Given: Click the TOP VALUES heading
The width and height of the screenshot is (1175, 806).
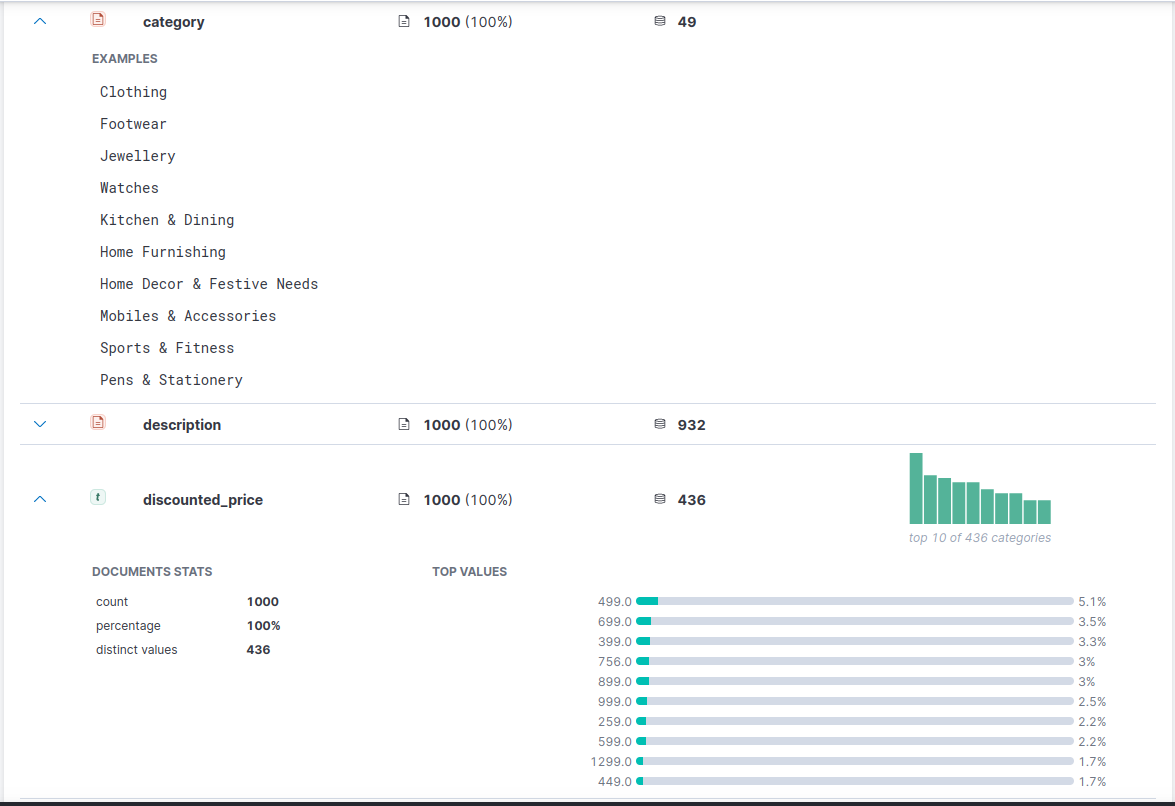Looking at the screenshot, I should (x=470, y=572).
